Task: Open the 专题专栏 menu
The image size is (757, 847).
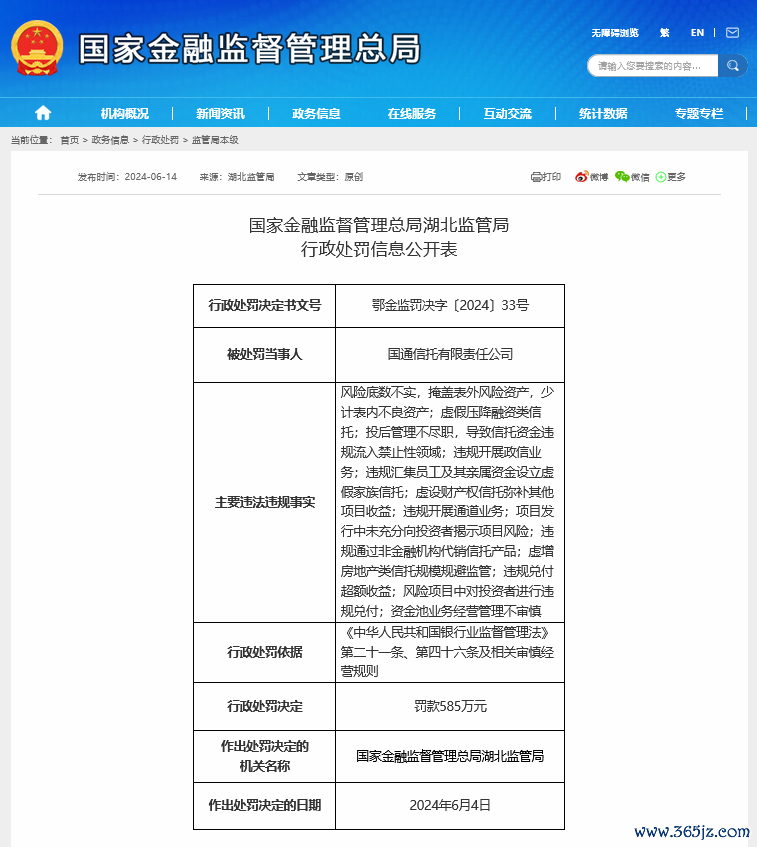Action: (699, 113)
